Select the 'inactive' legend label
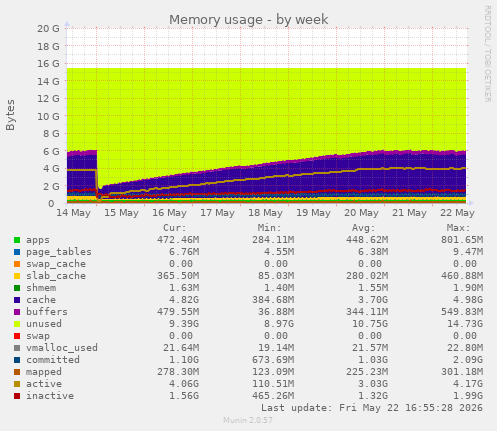Screen dimensions: 497x431 (x=50, y=396)
